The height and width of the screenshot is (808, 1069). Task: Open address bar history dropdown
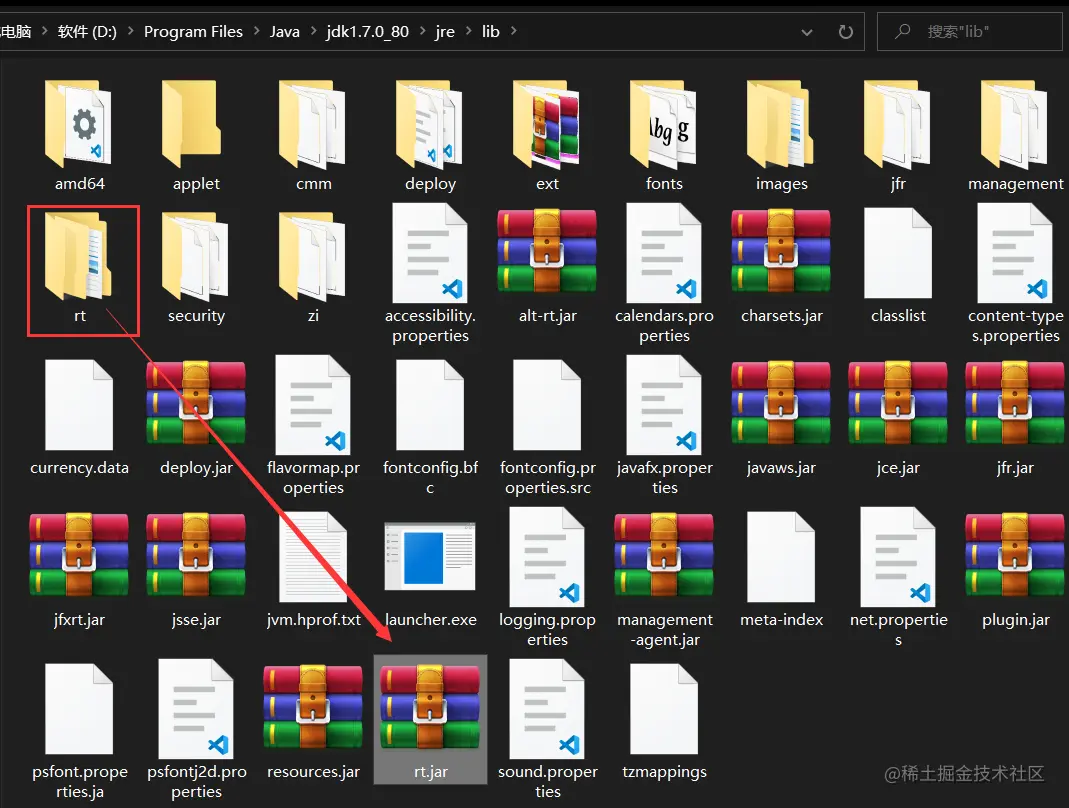807,32
